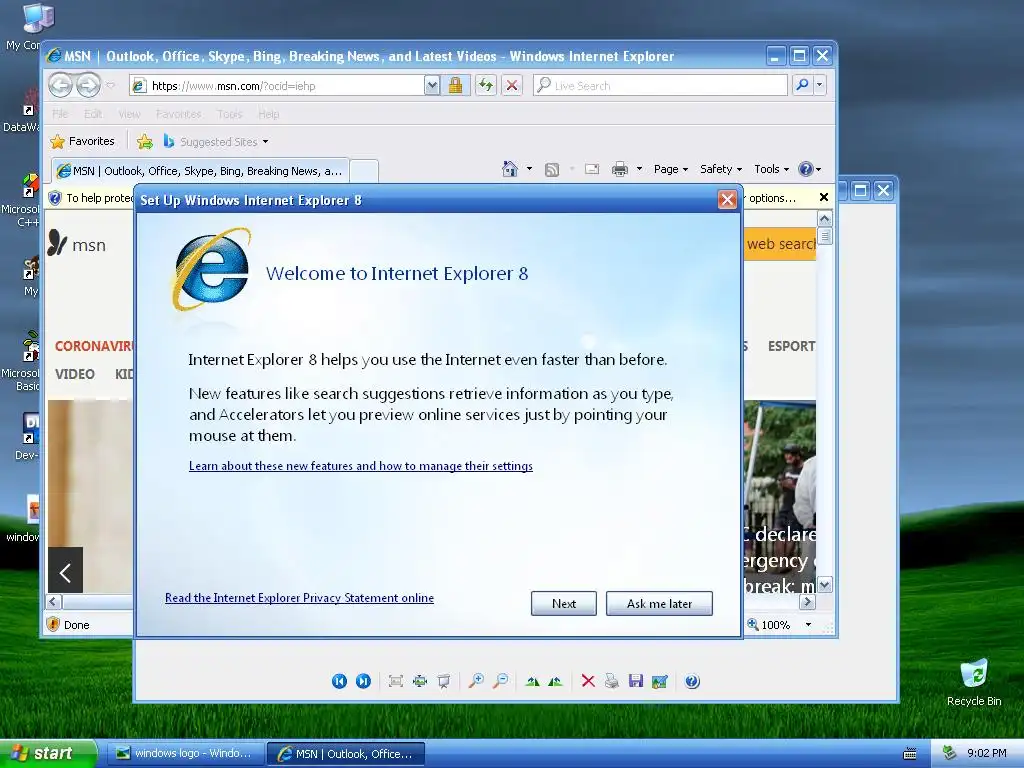The width and height of the screenshot is (1024, 768).
Task: Click the taskbar clock 9:02 PM
Action: tap(987, 754)
